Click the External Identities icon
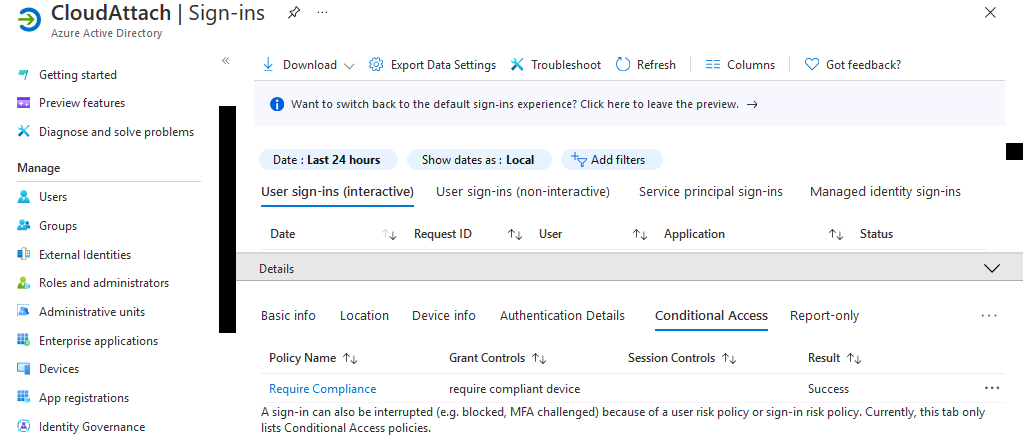 click(x=23, y=254)
